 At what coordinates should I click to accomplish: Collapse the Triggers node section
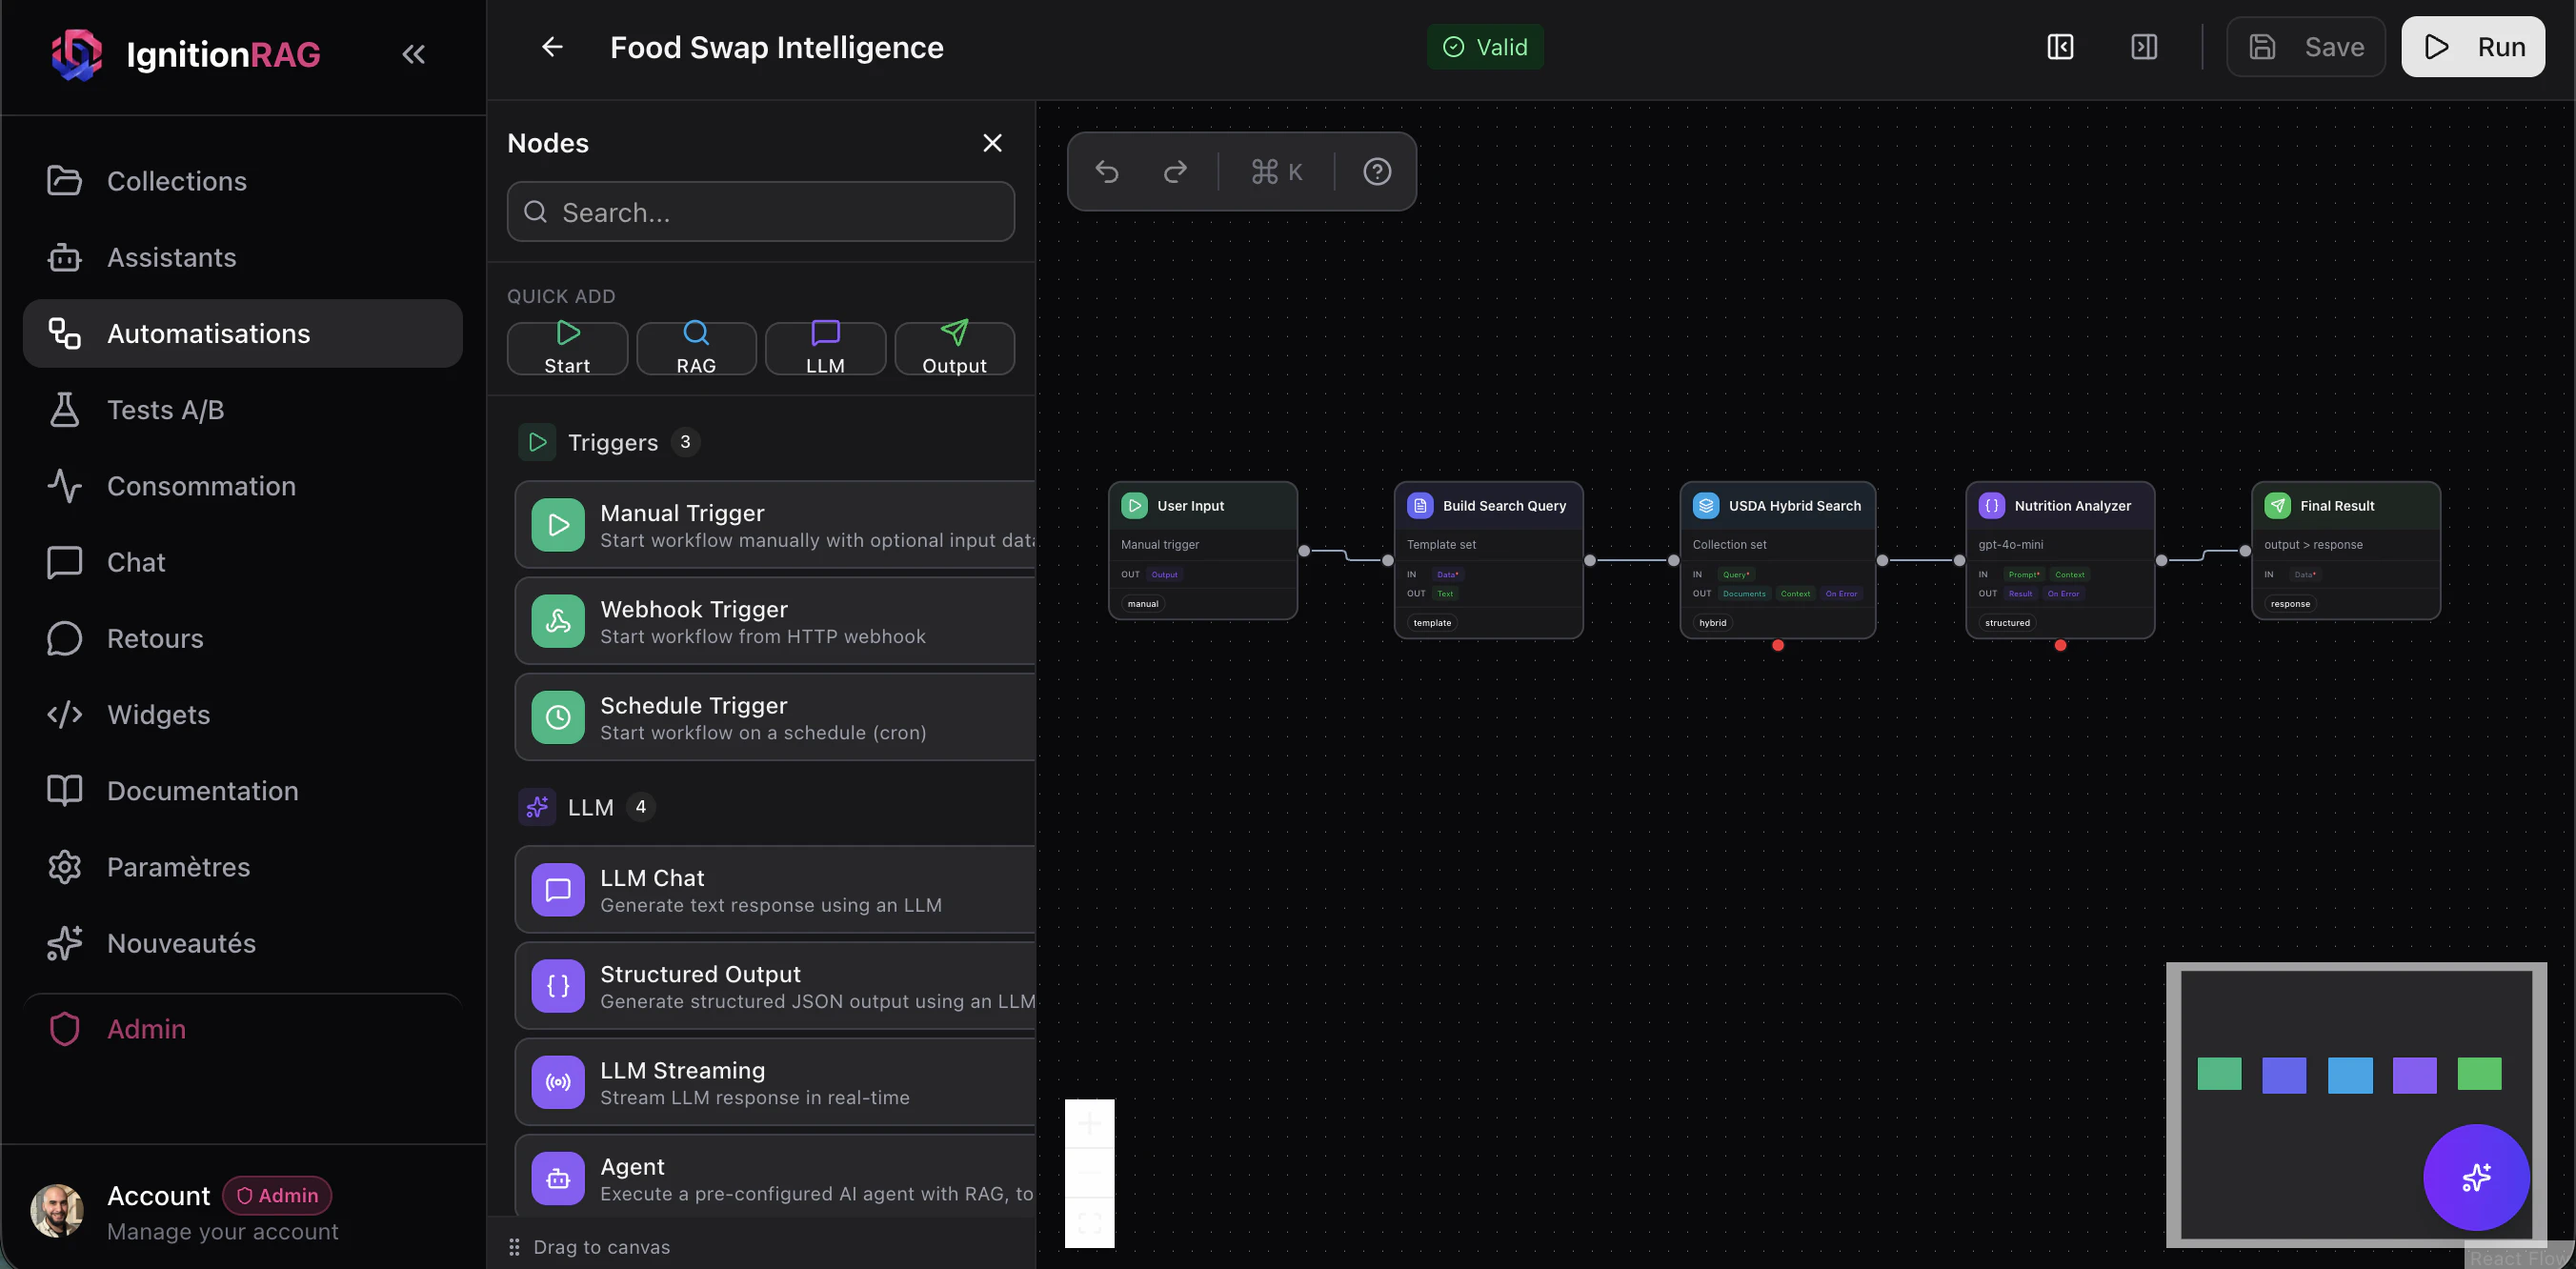(x=612, y=441)
